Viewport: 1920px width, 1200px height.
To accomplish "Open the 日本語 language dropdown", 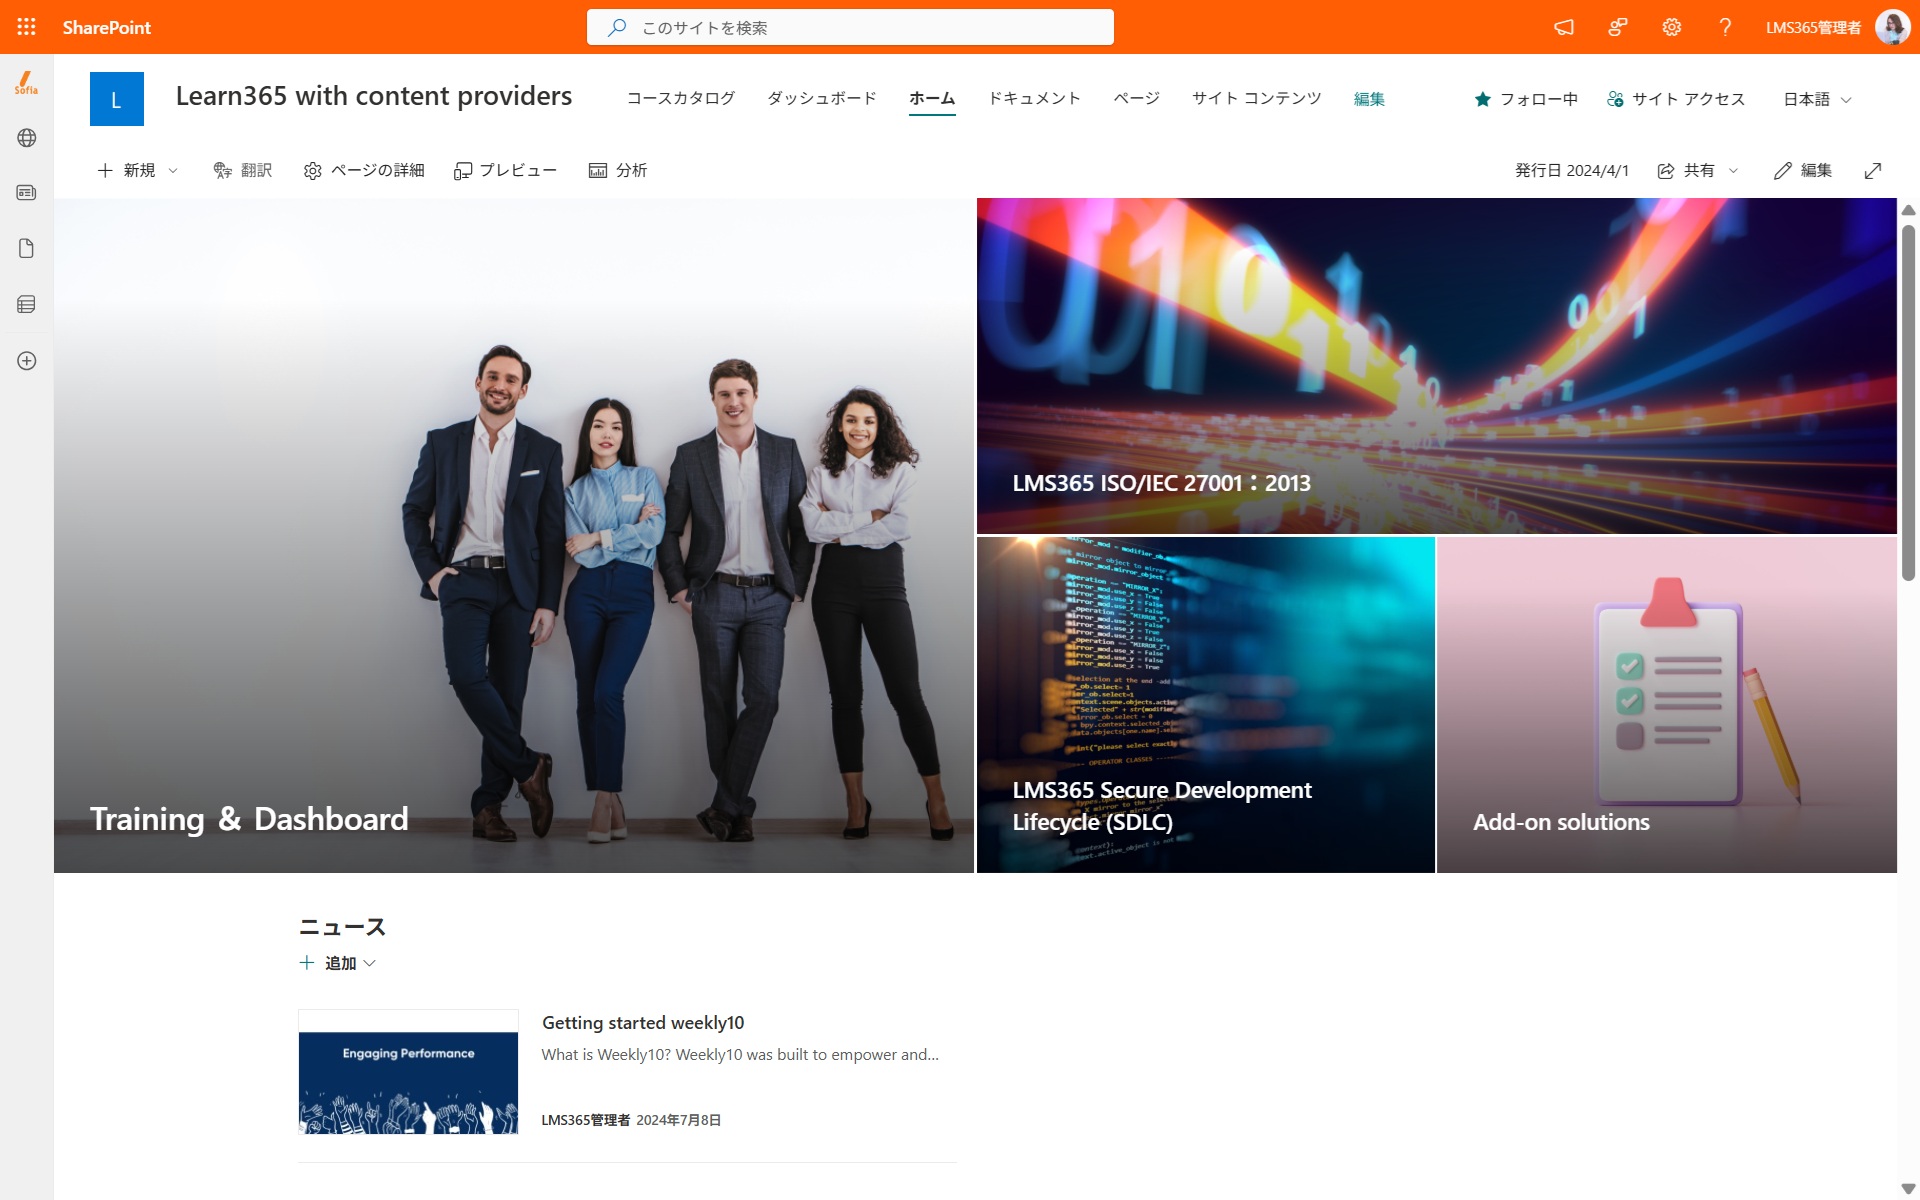I will click(x=1818, y=99).
